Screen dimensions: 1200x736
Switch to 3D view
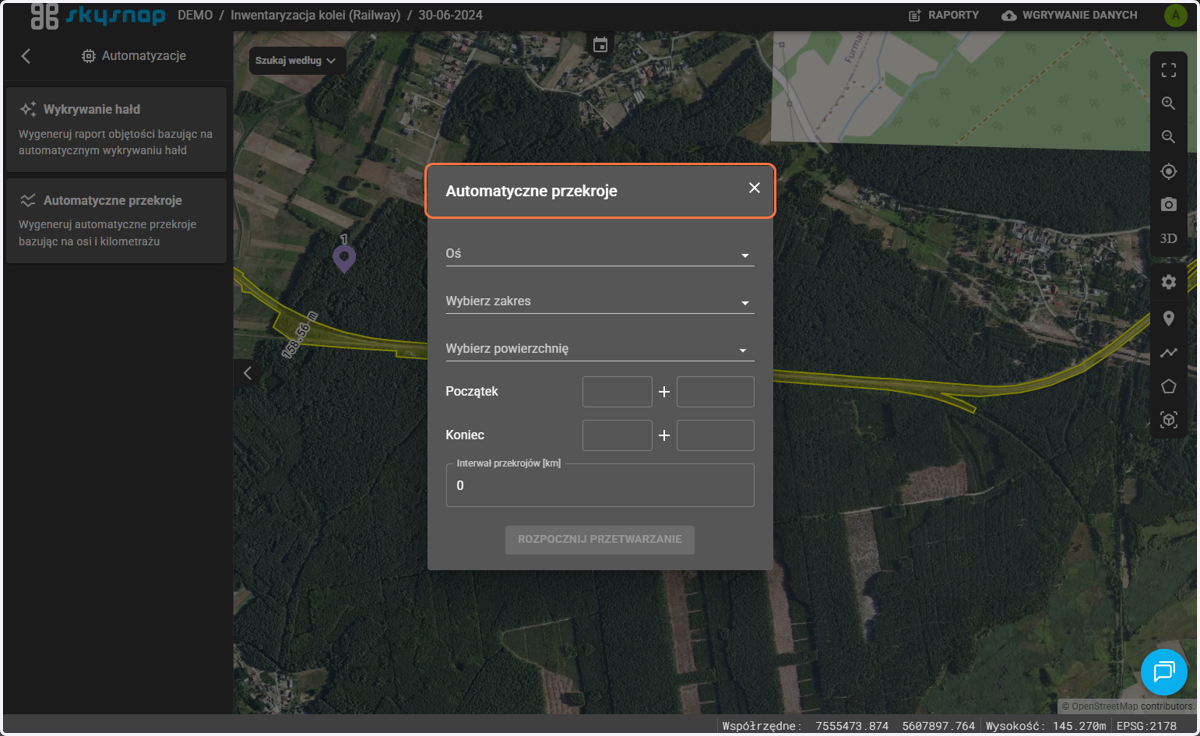pos(1168,238)
